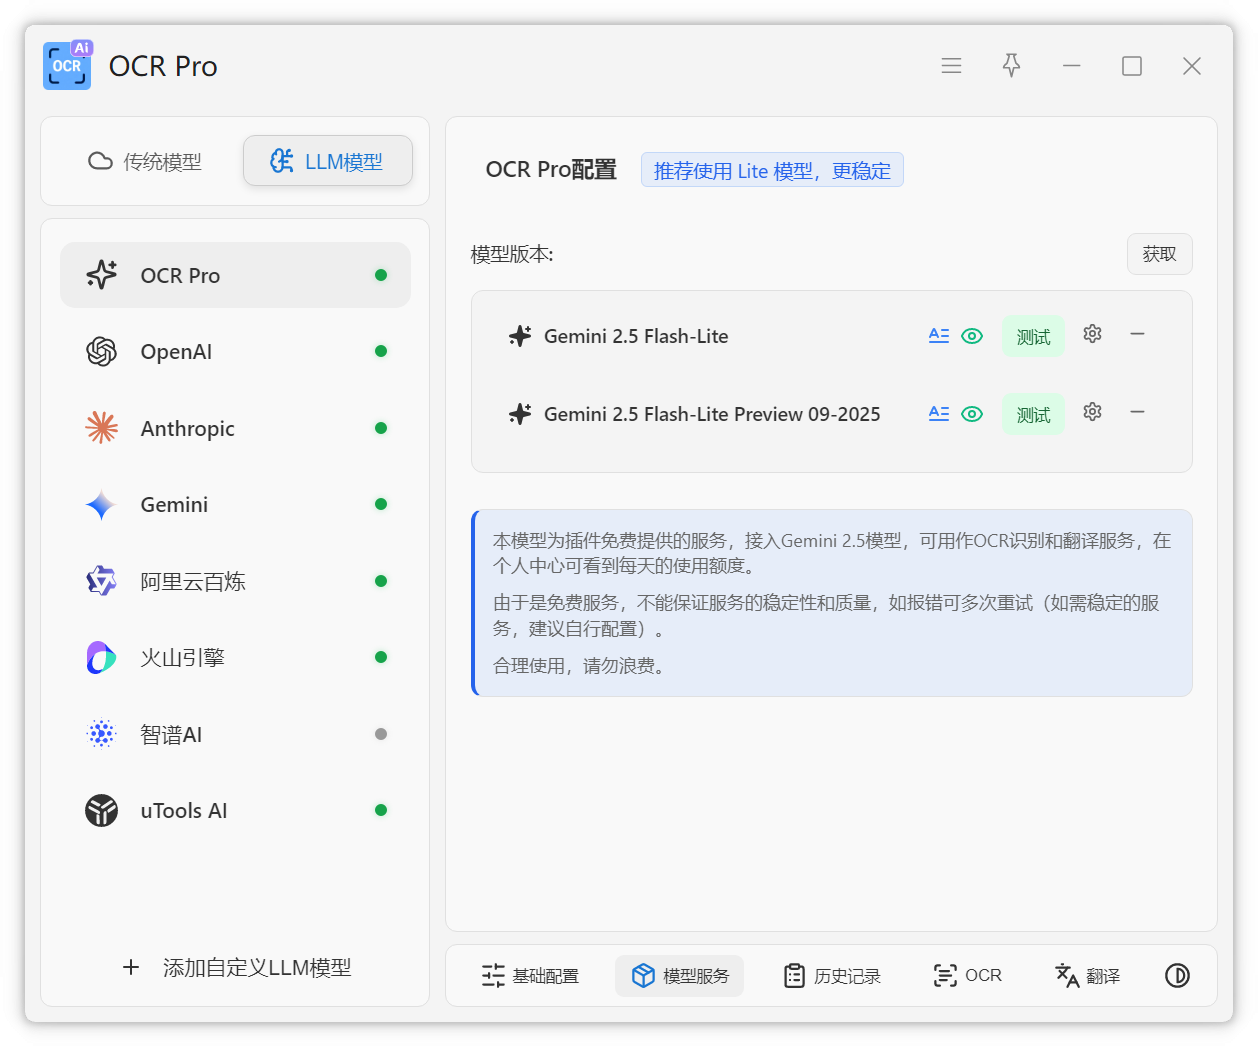Open settings gear for Flash-Lite Preview 09-2025

click(1092, 412)
